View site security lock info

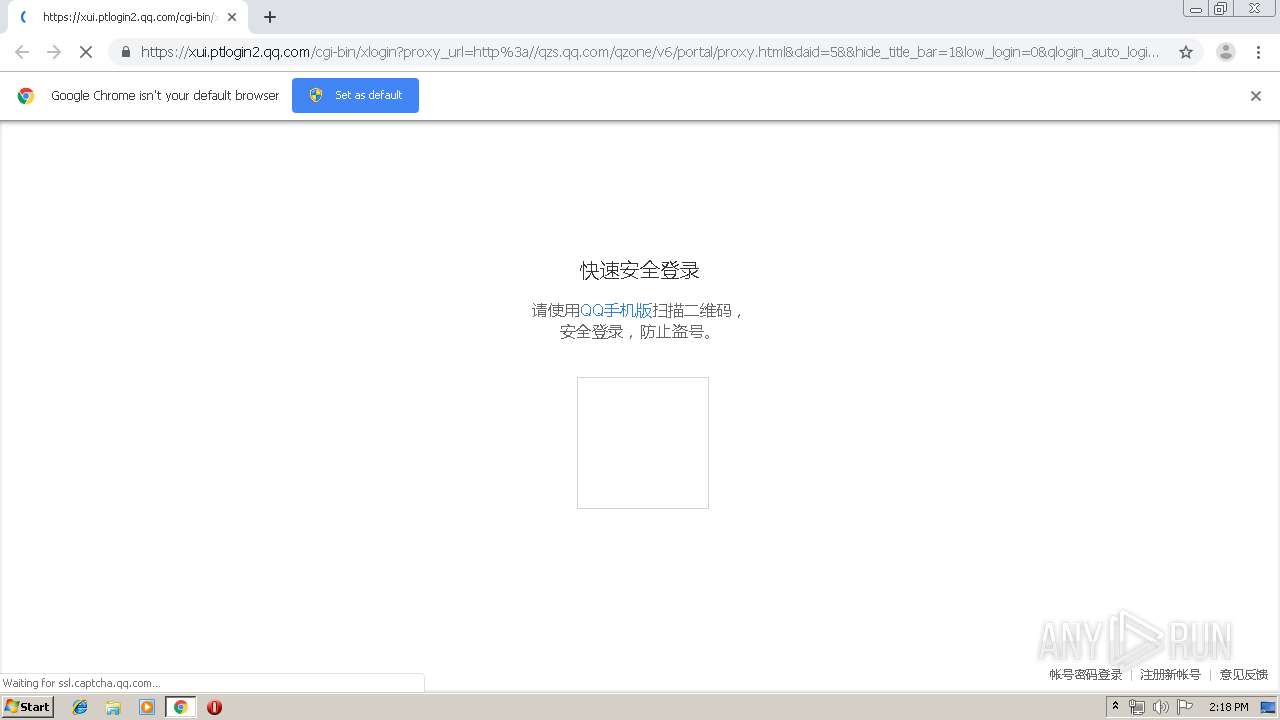[x=125, y=52]
